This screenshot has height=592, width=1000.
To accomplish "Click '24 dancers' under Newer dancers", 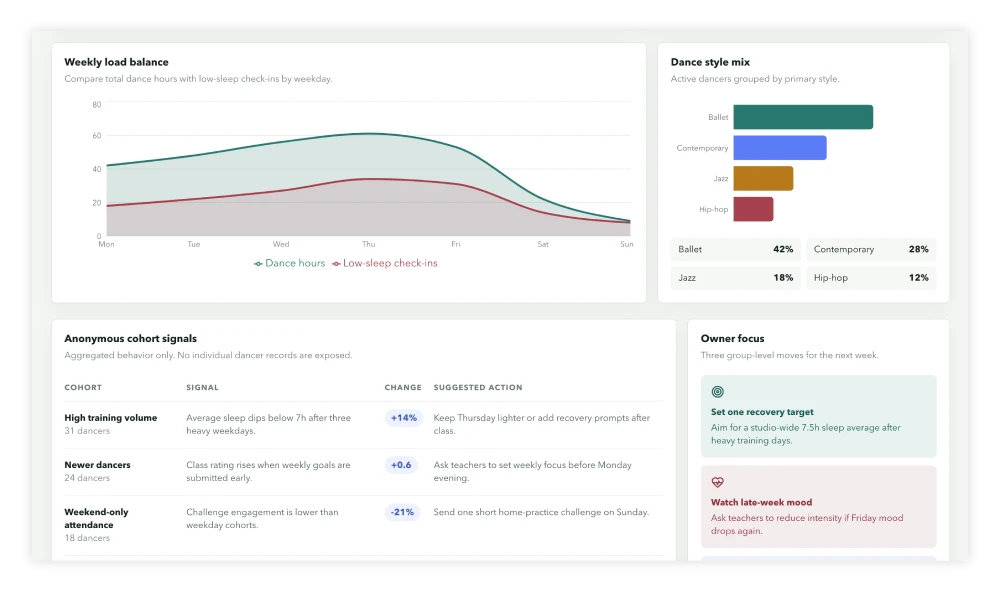I will pyautogui.click(x=87, y=478).
